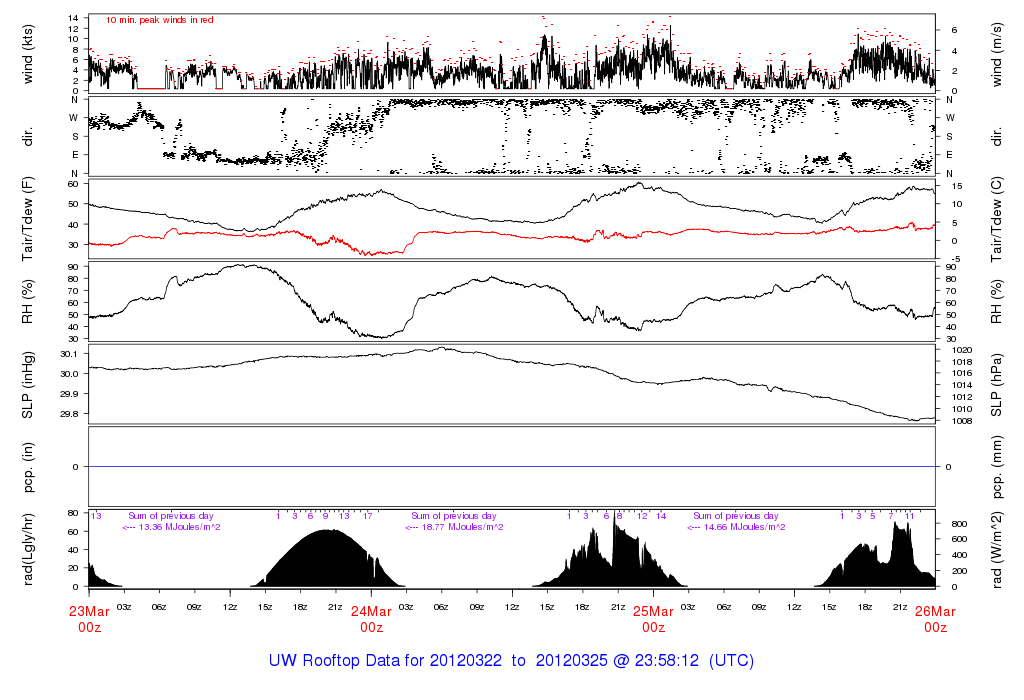Screen dimensions: 1024x700
Task: Click the '10 min. peak winds in red' legend
Action: [x=159, y=20]
